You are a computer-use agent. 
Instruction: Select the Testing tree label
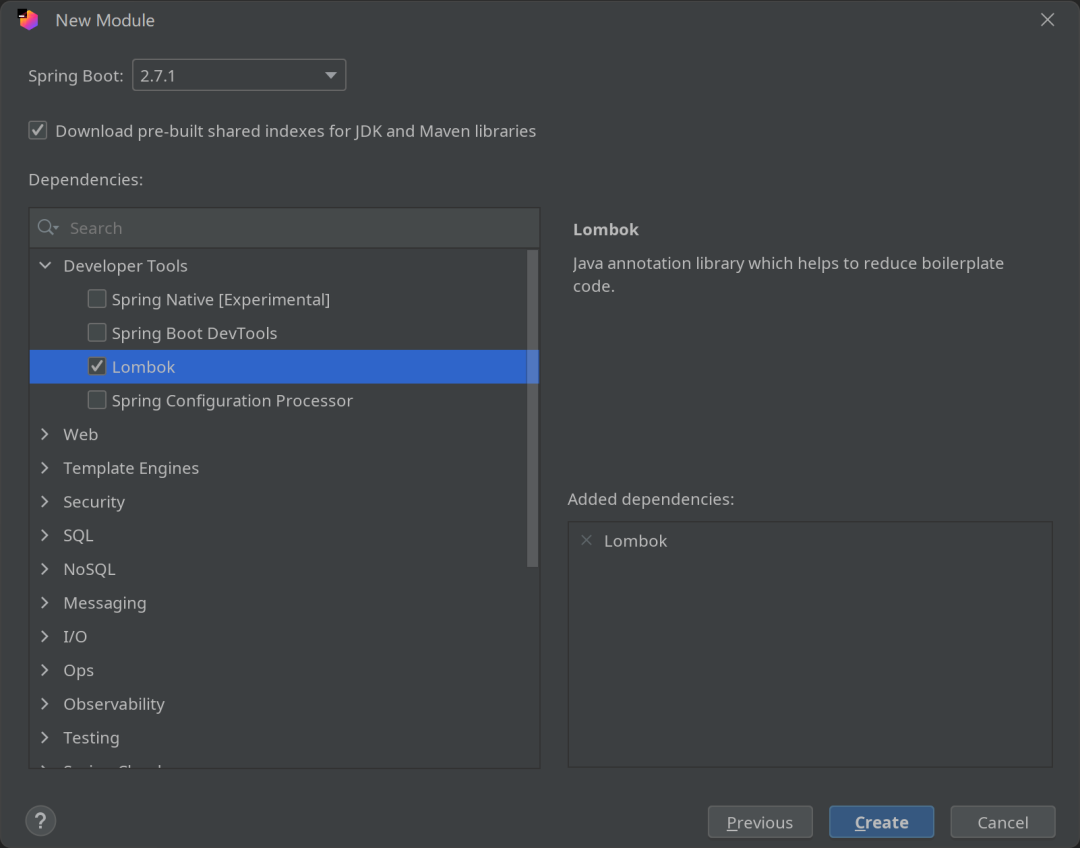tap(91, 738)
